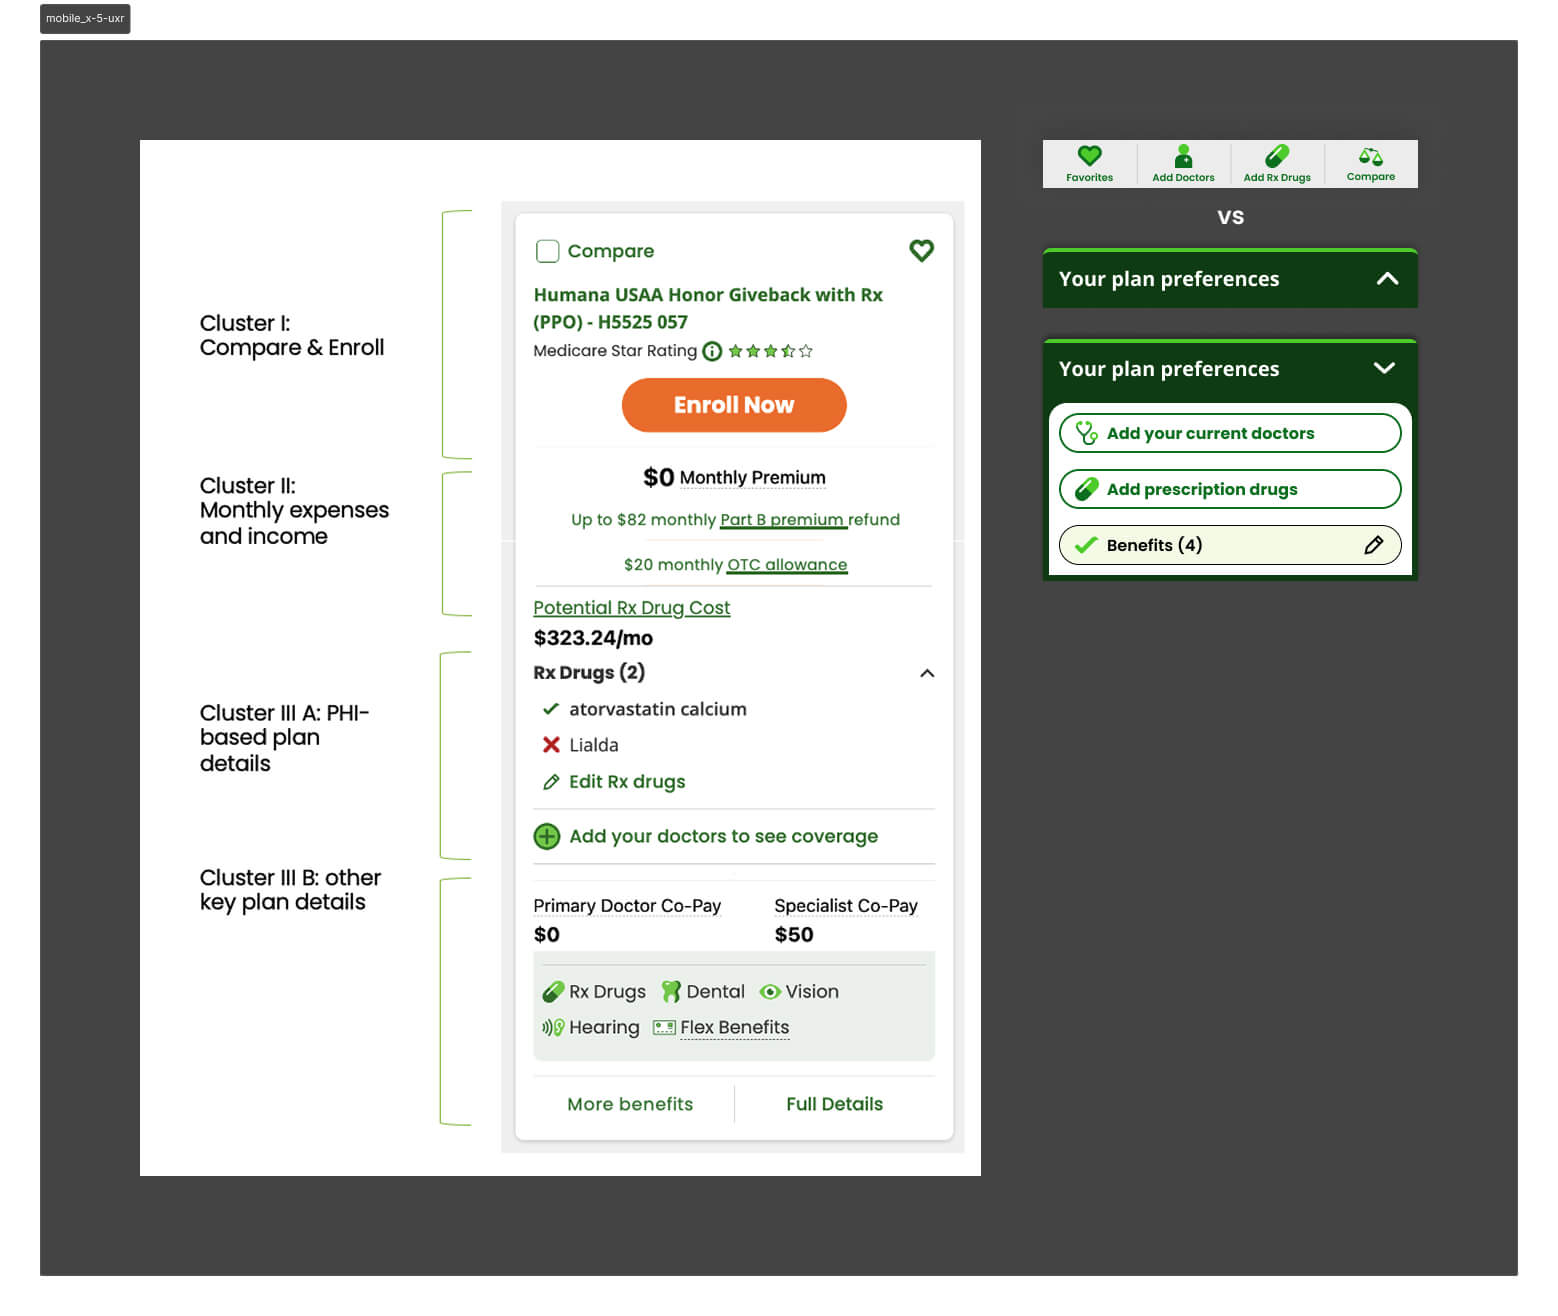Click the pill icon on Add prescription drugs
Screen dimensions: 1558x1316
[1086, 489]
